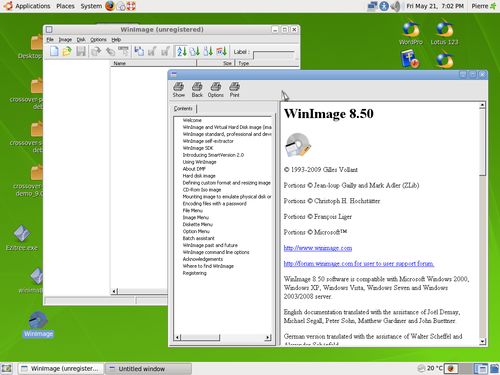Screen dimensions: 500x375
Task: Switch to the Untitled window taskbar button
Action: (148, 369)
